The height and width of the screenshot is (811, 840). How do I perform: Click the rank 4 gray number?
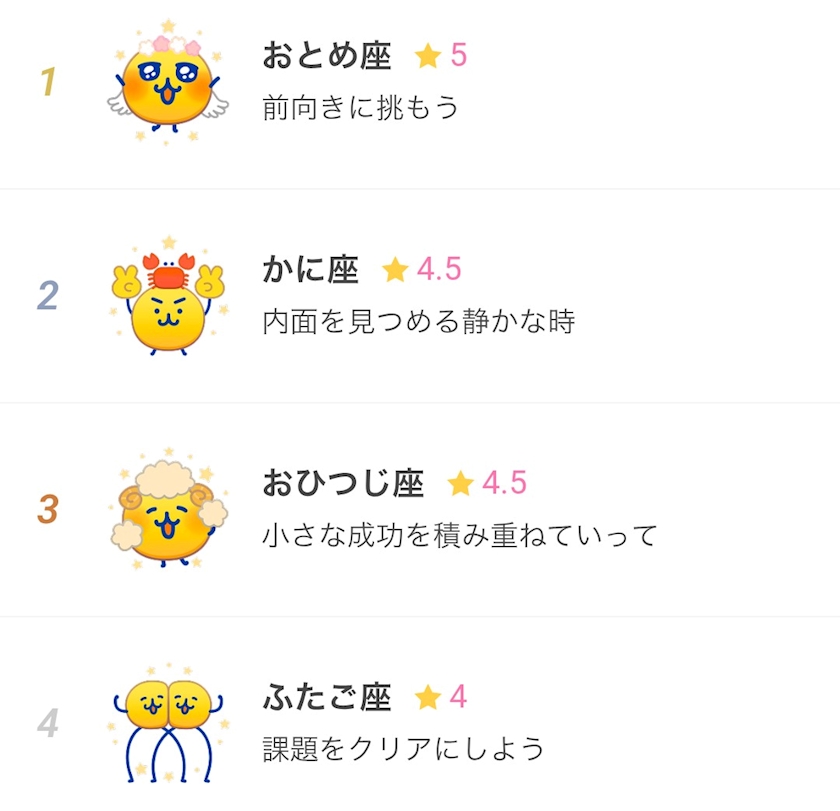point(47,723)
